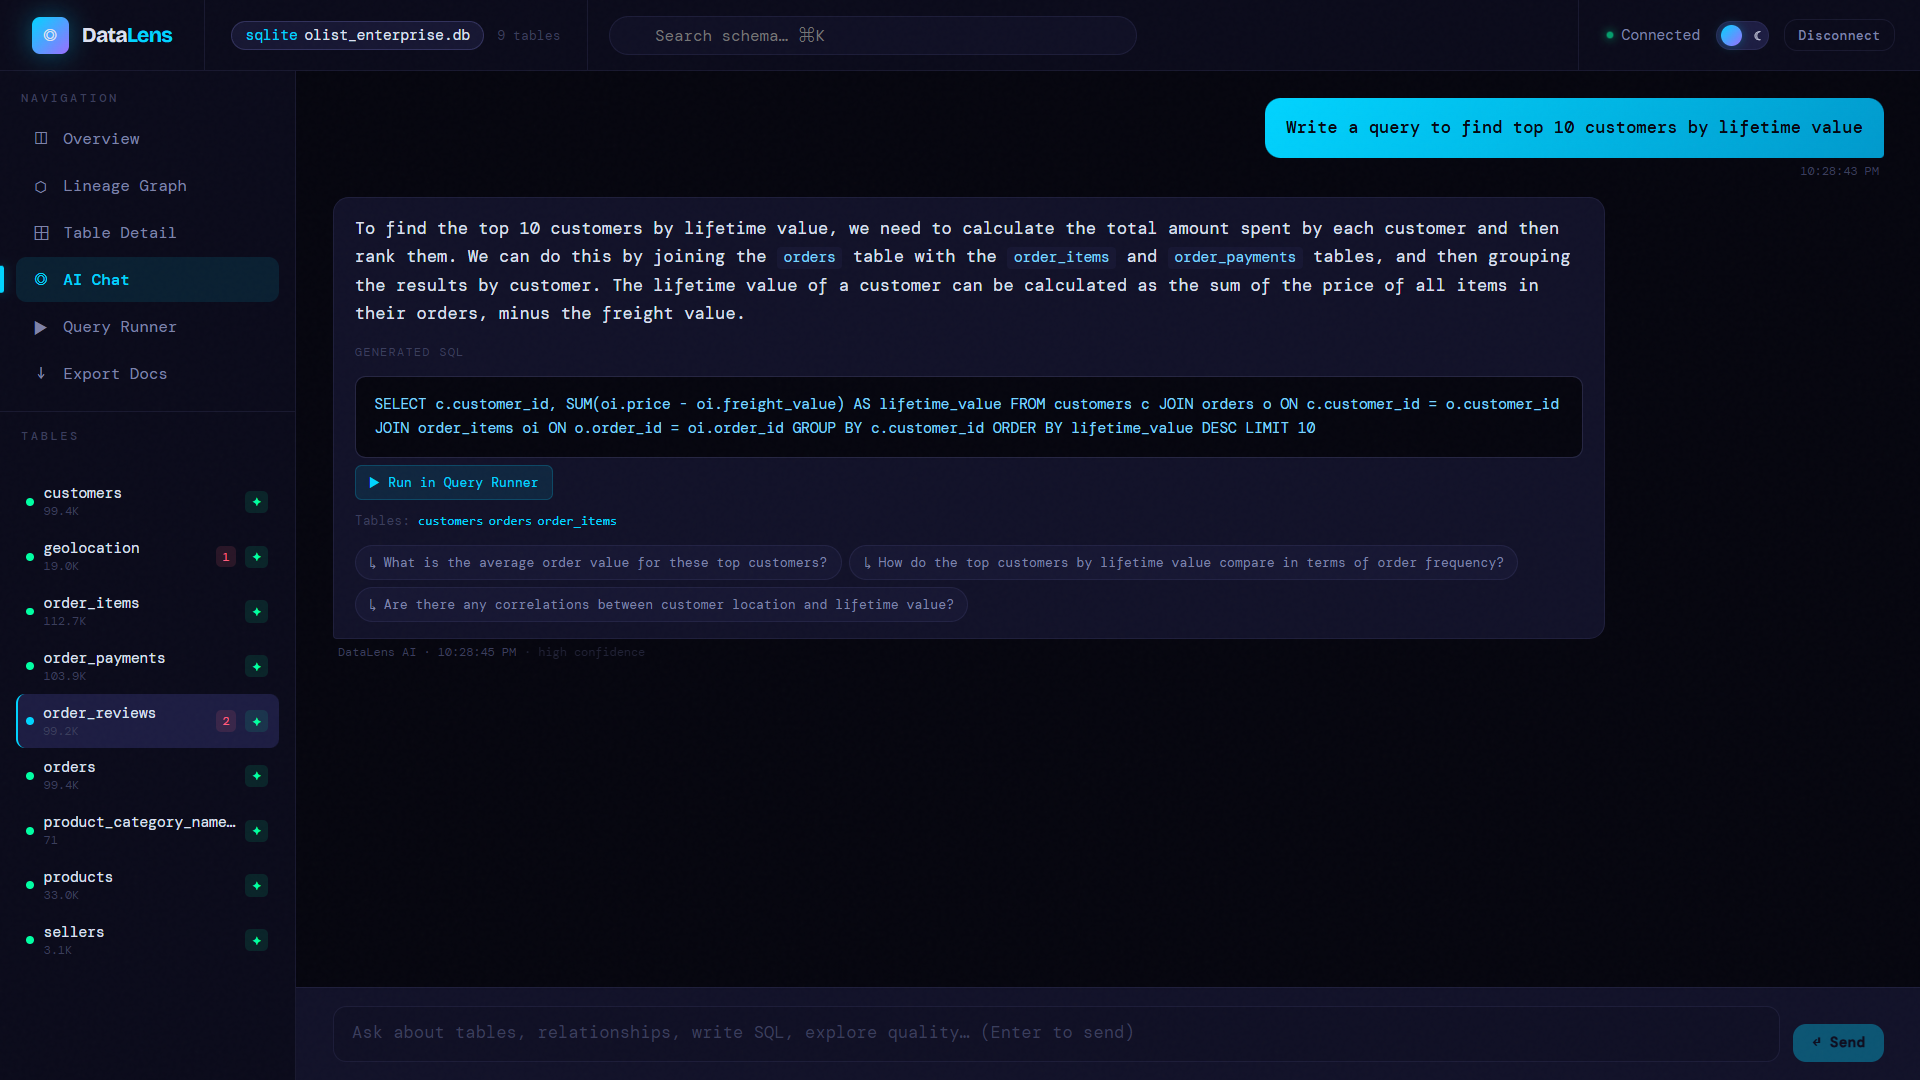The image size is (1920, 1080).
Task: Click the sparkle icon next to customers
Action: [x=257, y=502]
